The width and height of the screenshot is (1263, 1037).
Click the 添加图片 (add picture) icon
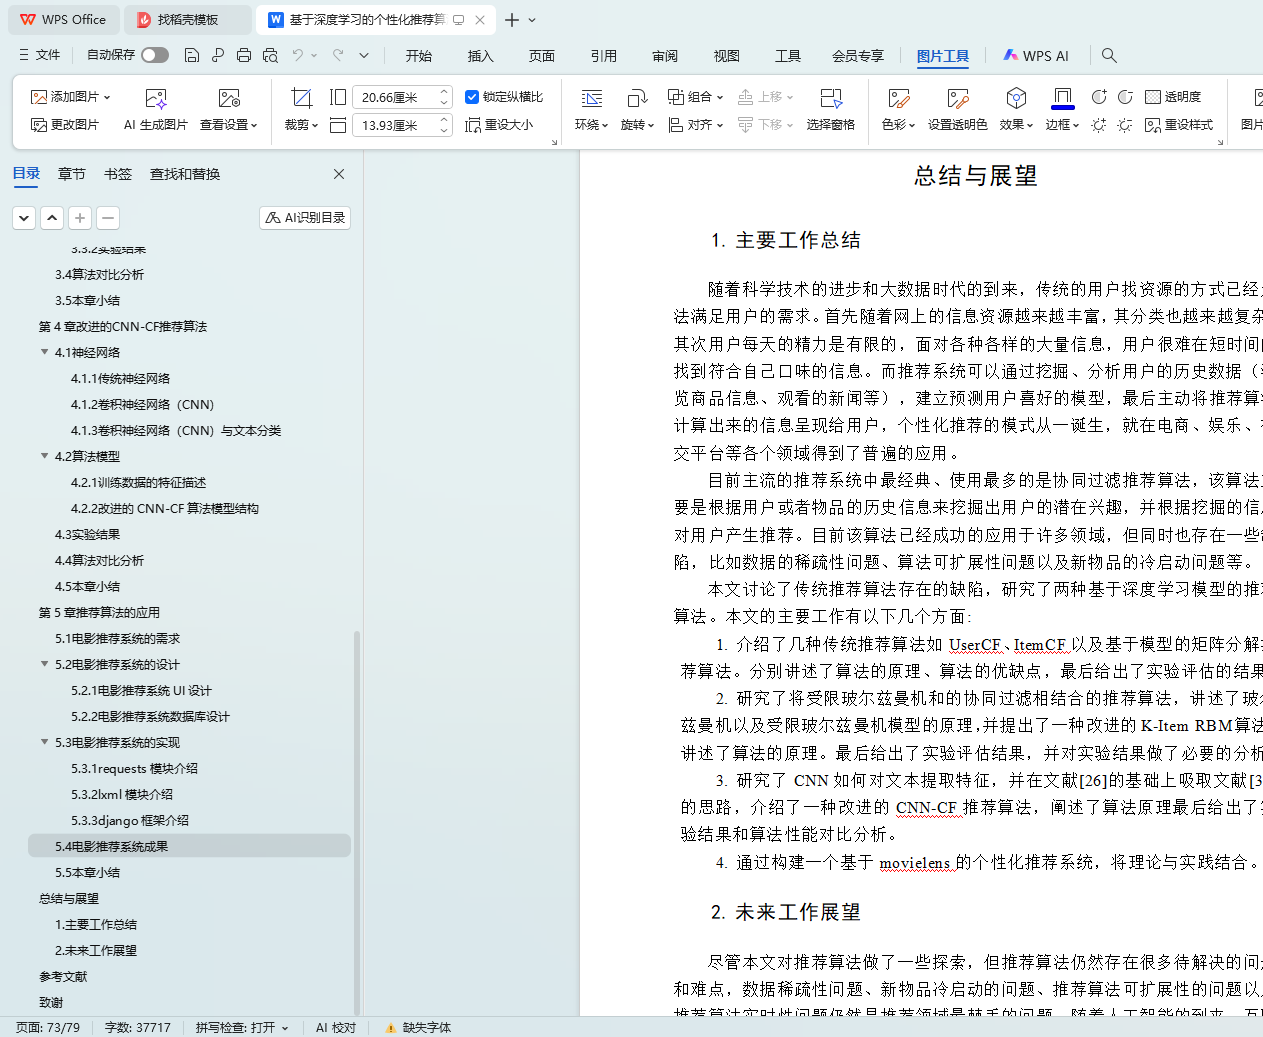pos(39,97)
